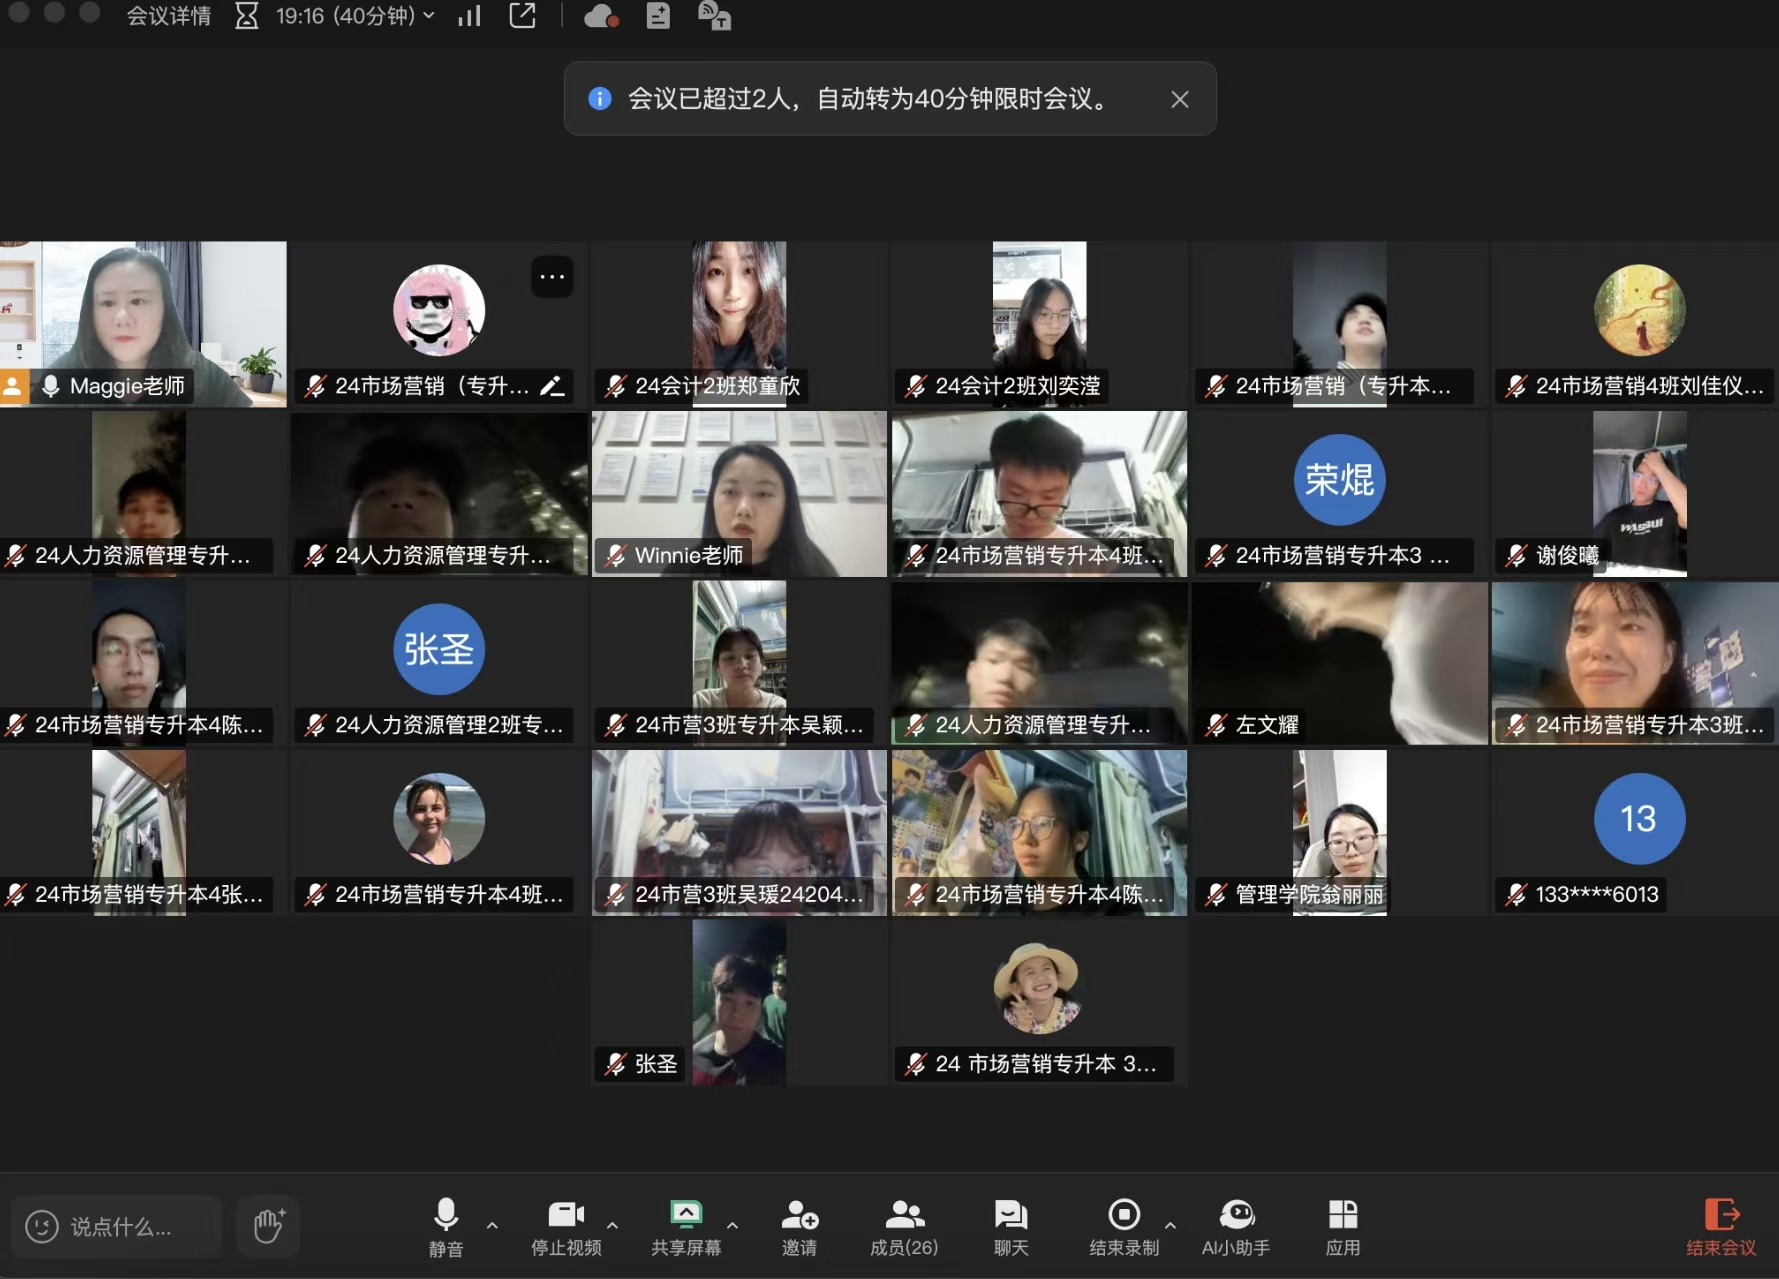This screenshot has height=1279, width=1779.
Task: Expand share options arrow beside 共享屏幕
Action: coord(732,1225)
